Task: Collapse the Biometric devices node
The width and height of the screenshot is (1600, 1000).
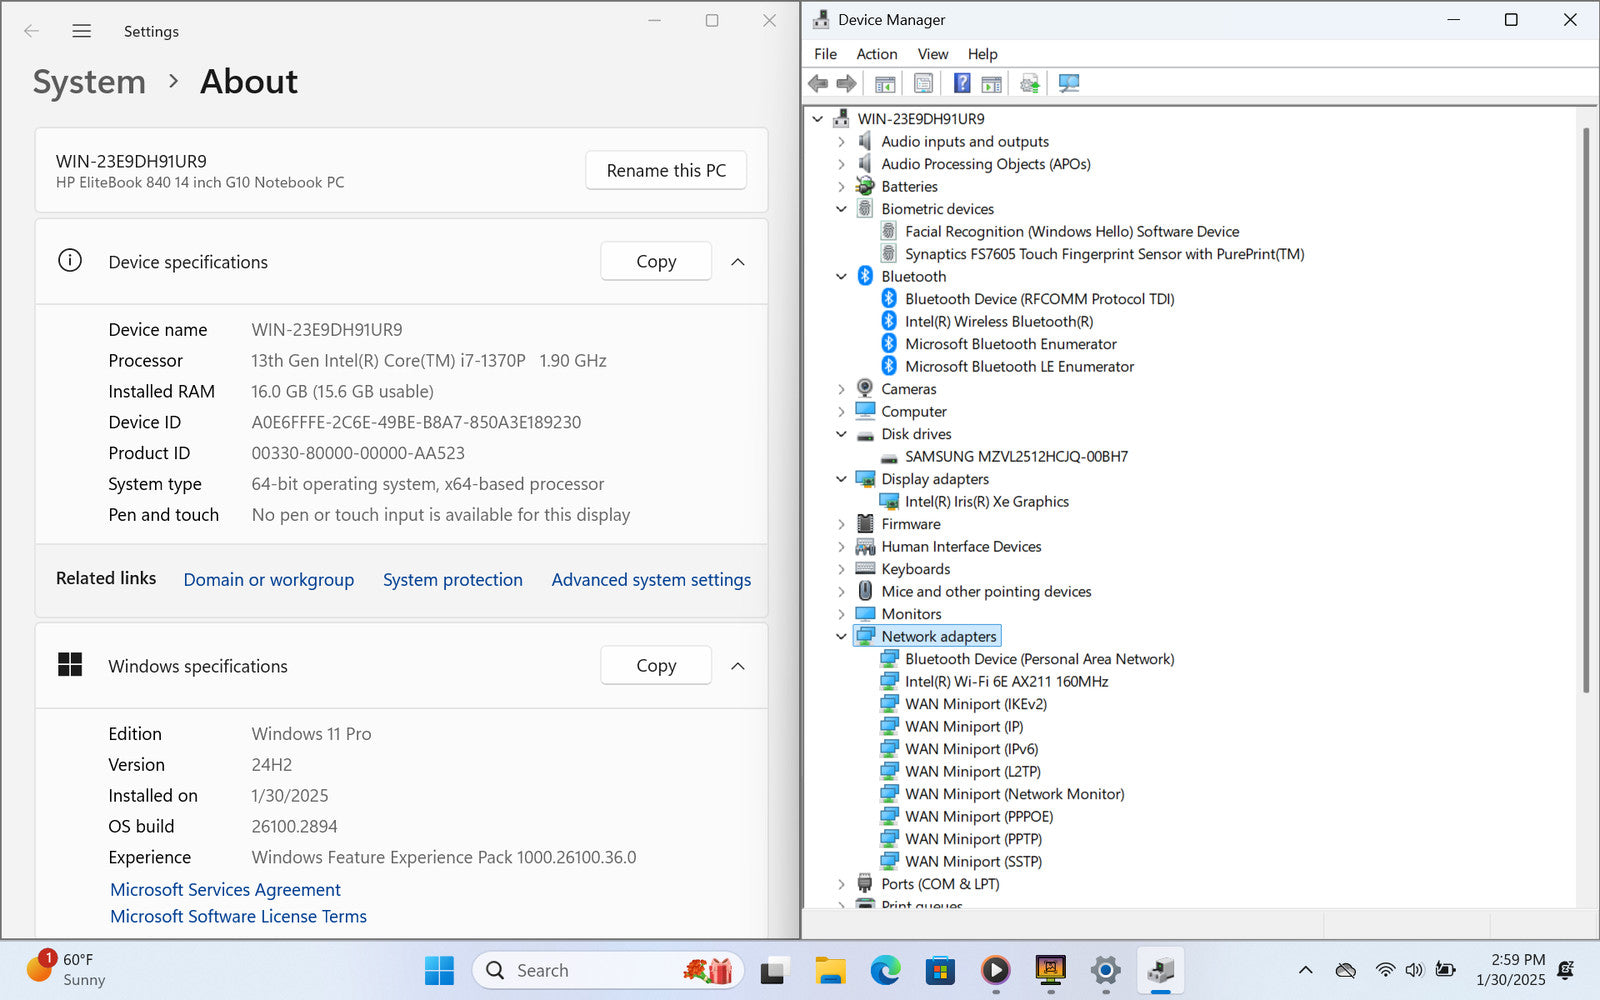Action: tap(841, 209)
